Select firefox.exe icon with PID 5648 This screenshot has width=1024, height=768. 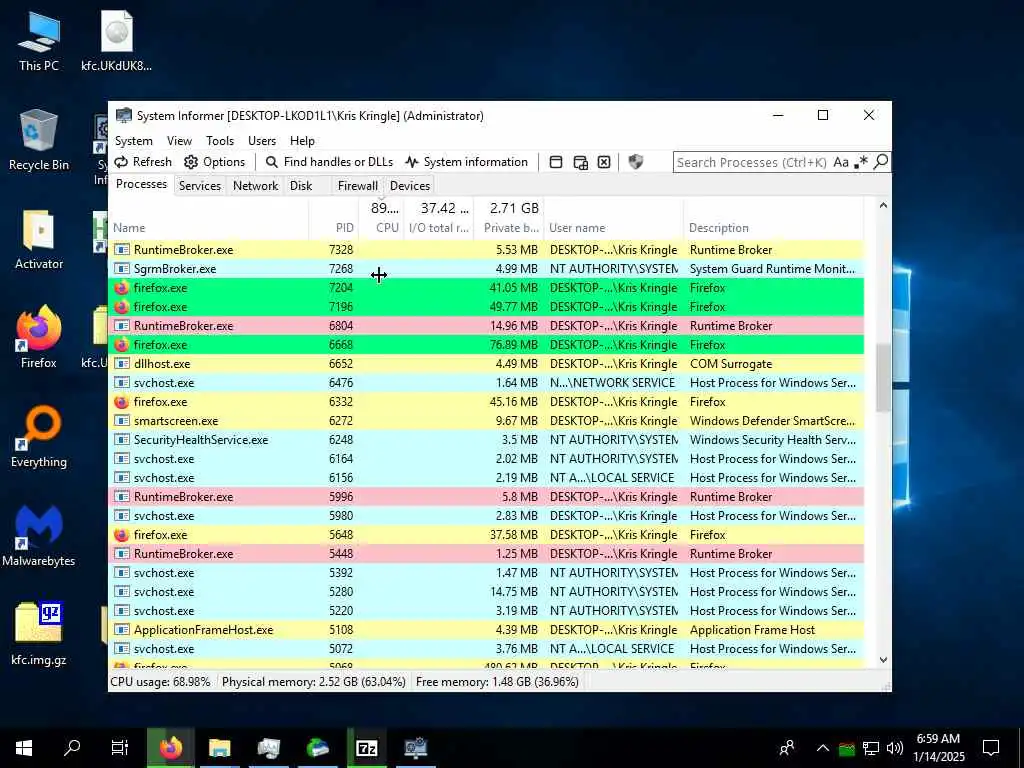click(121, 534)
